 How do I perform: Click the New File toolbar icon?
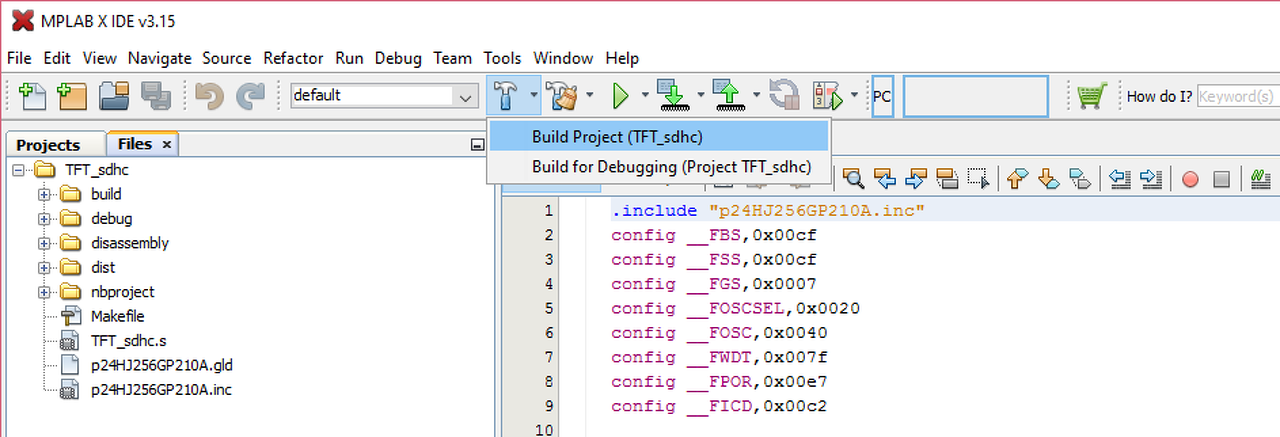[x=33, y=96]
